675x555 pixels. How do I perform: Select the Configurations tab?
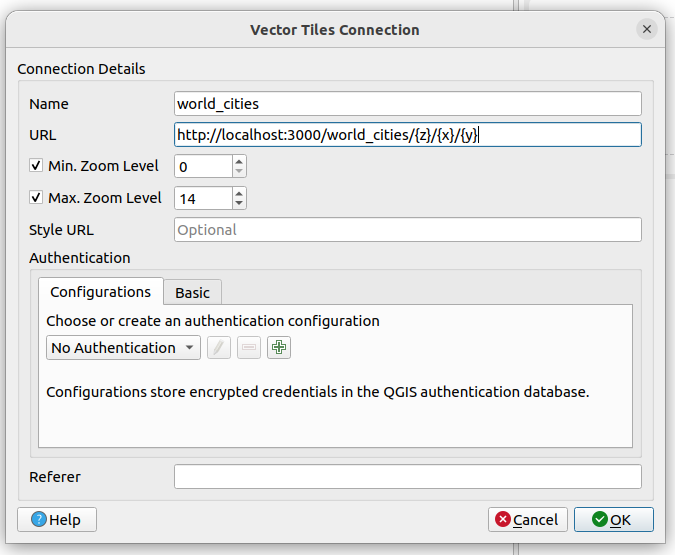100,292
